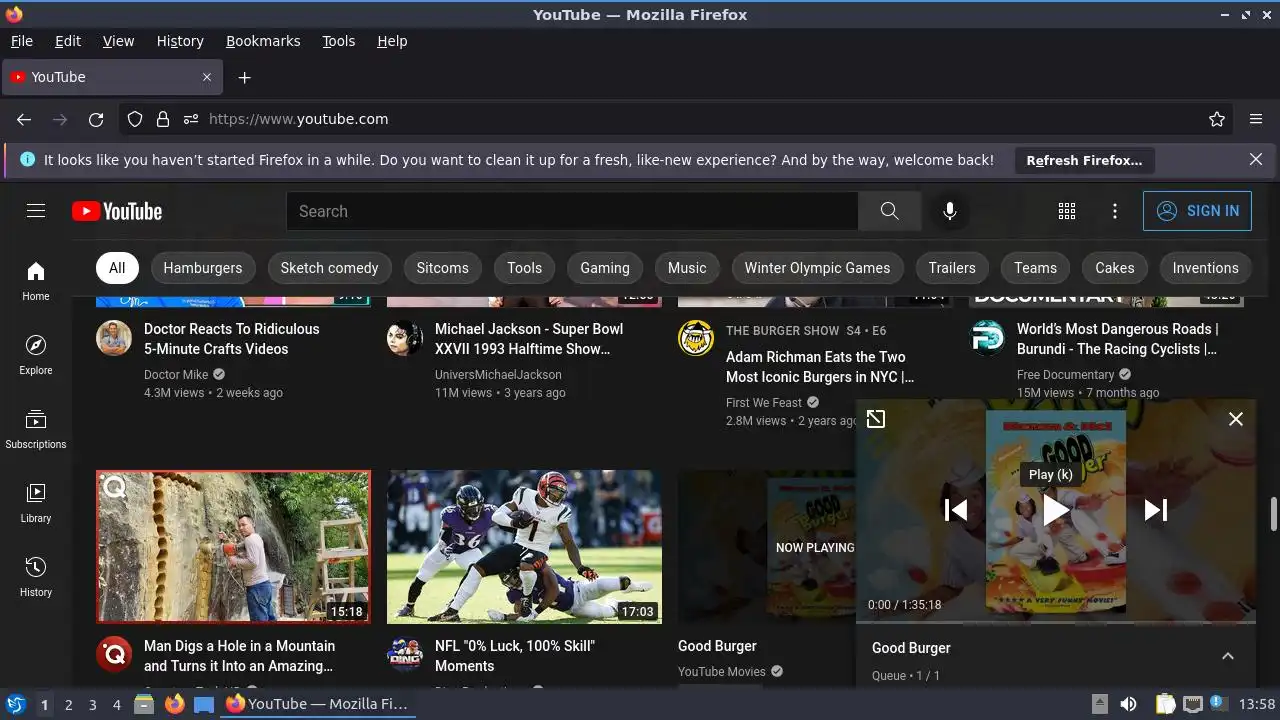This screenshot has width=1280, height=720.
Task: Reload the page
Action: pos(96,119)
